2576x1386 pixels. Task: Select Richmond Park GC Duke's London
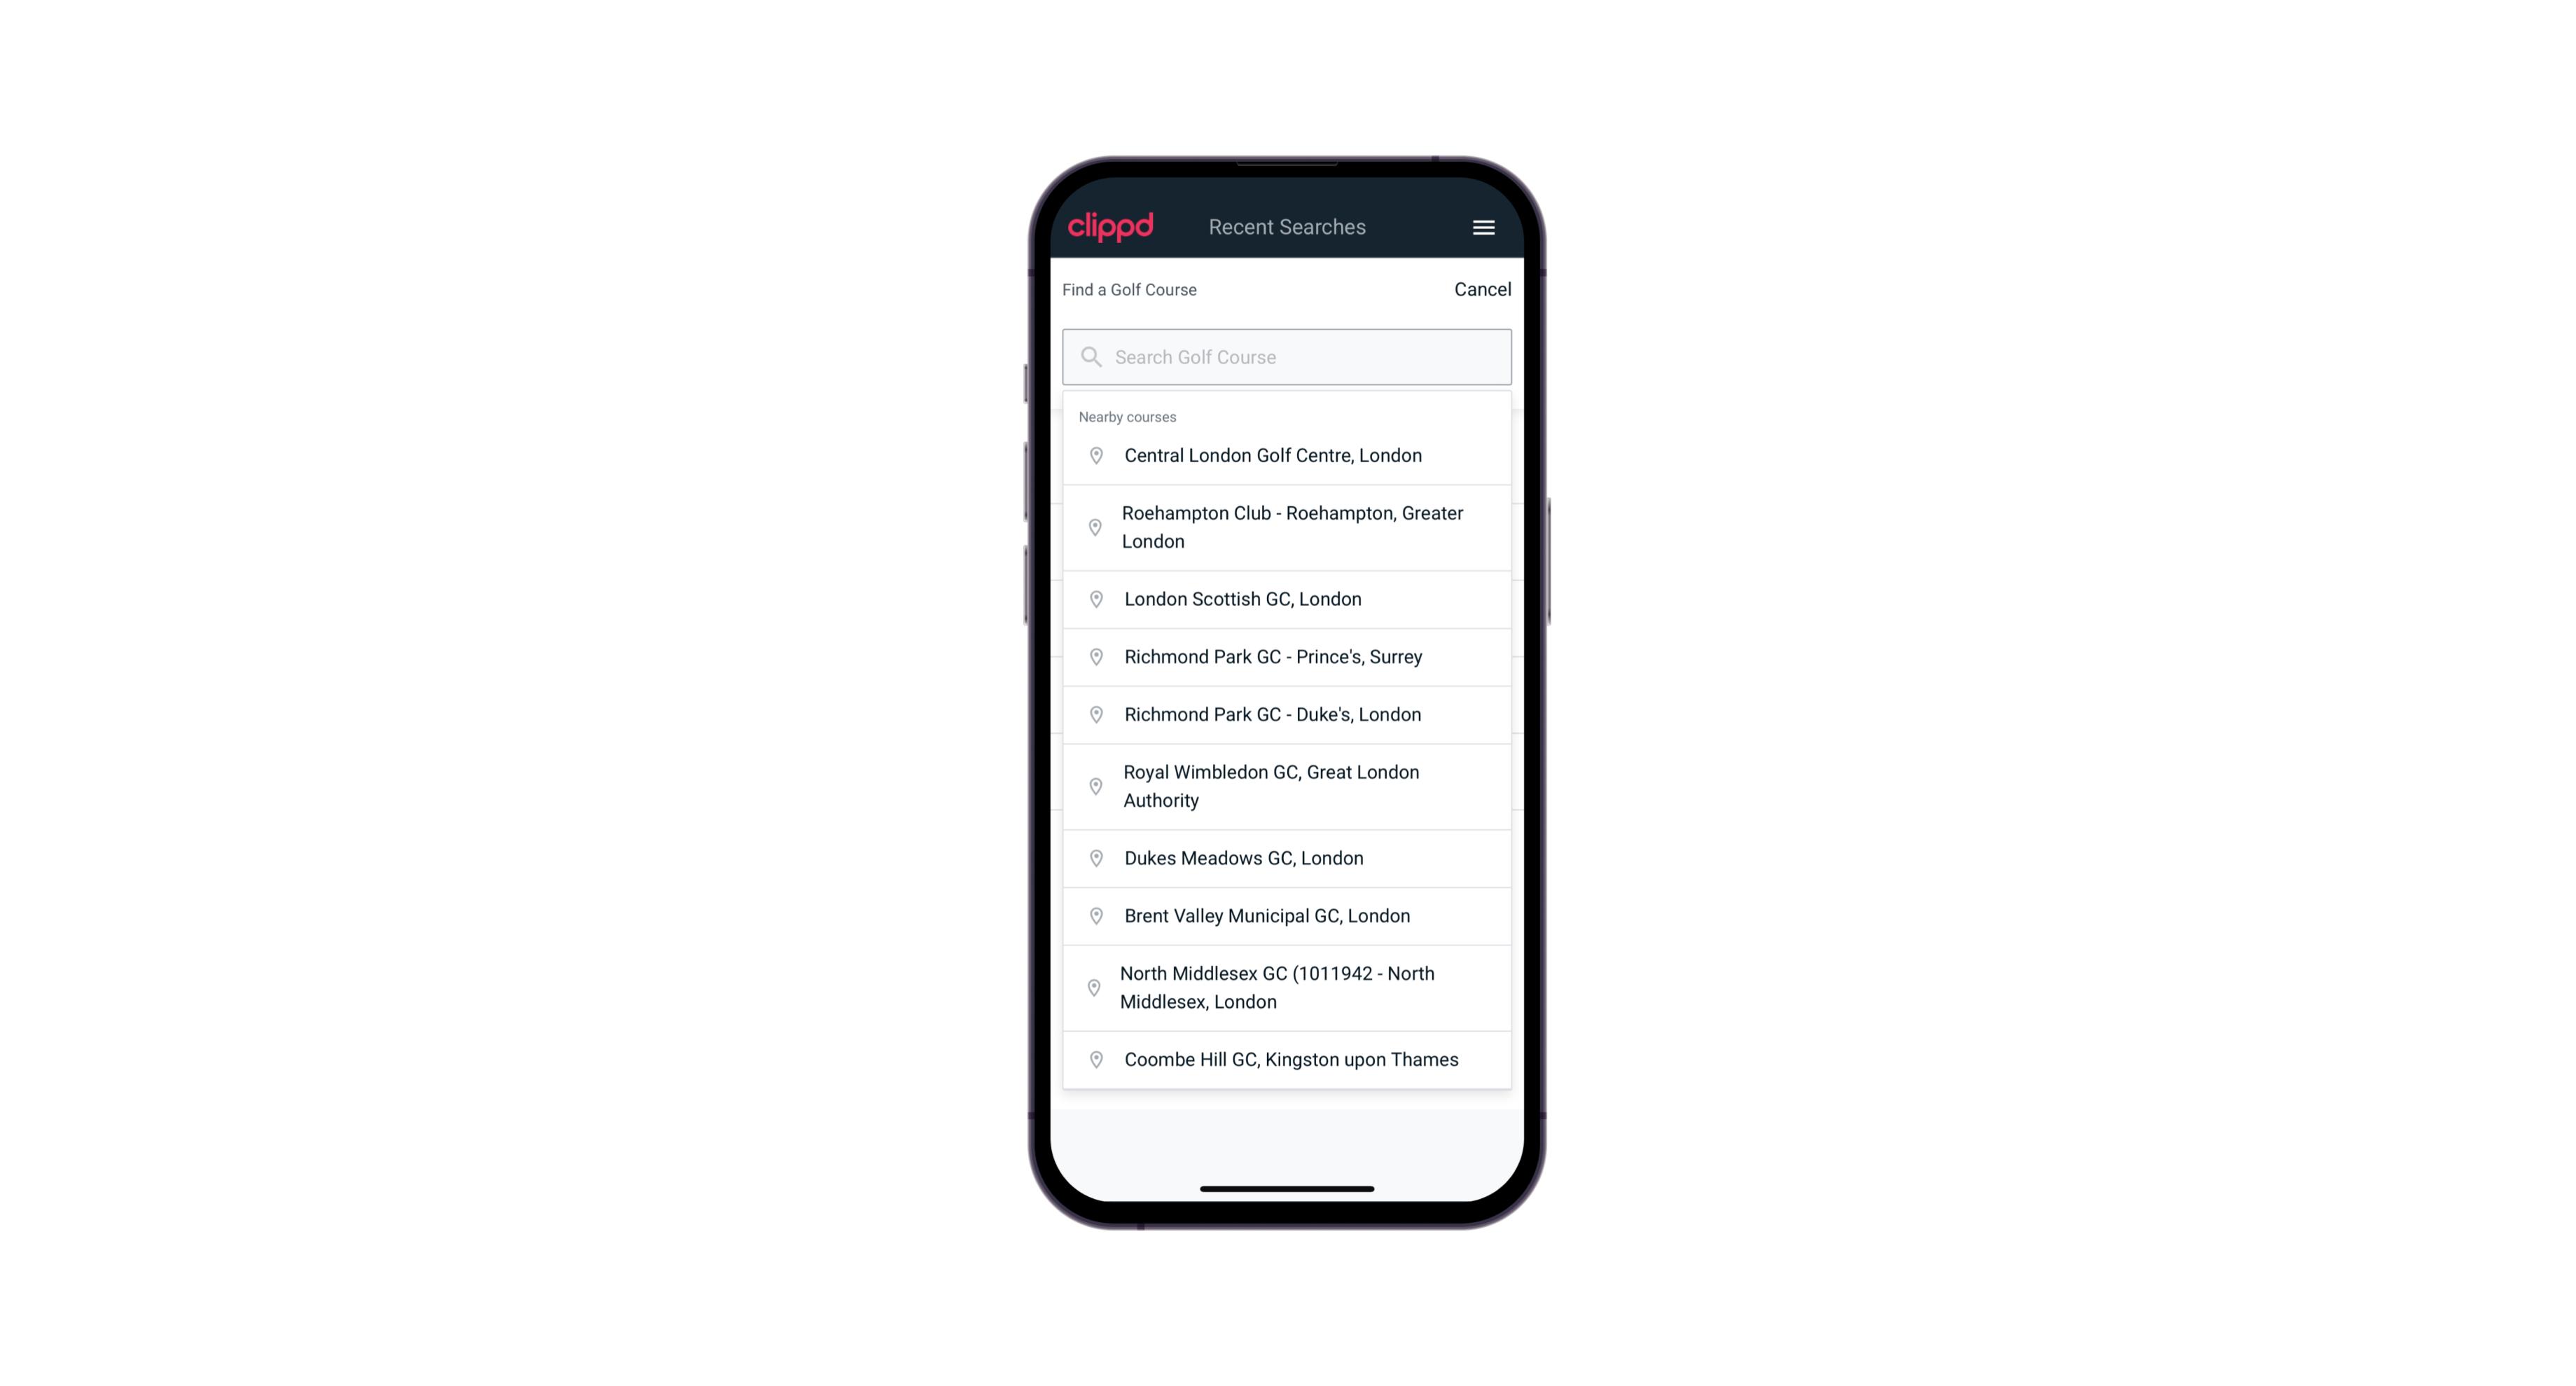coord(1287,714)
